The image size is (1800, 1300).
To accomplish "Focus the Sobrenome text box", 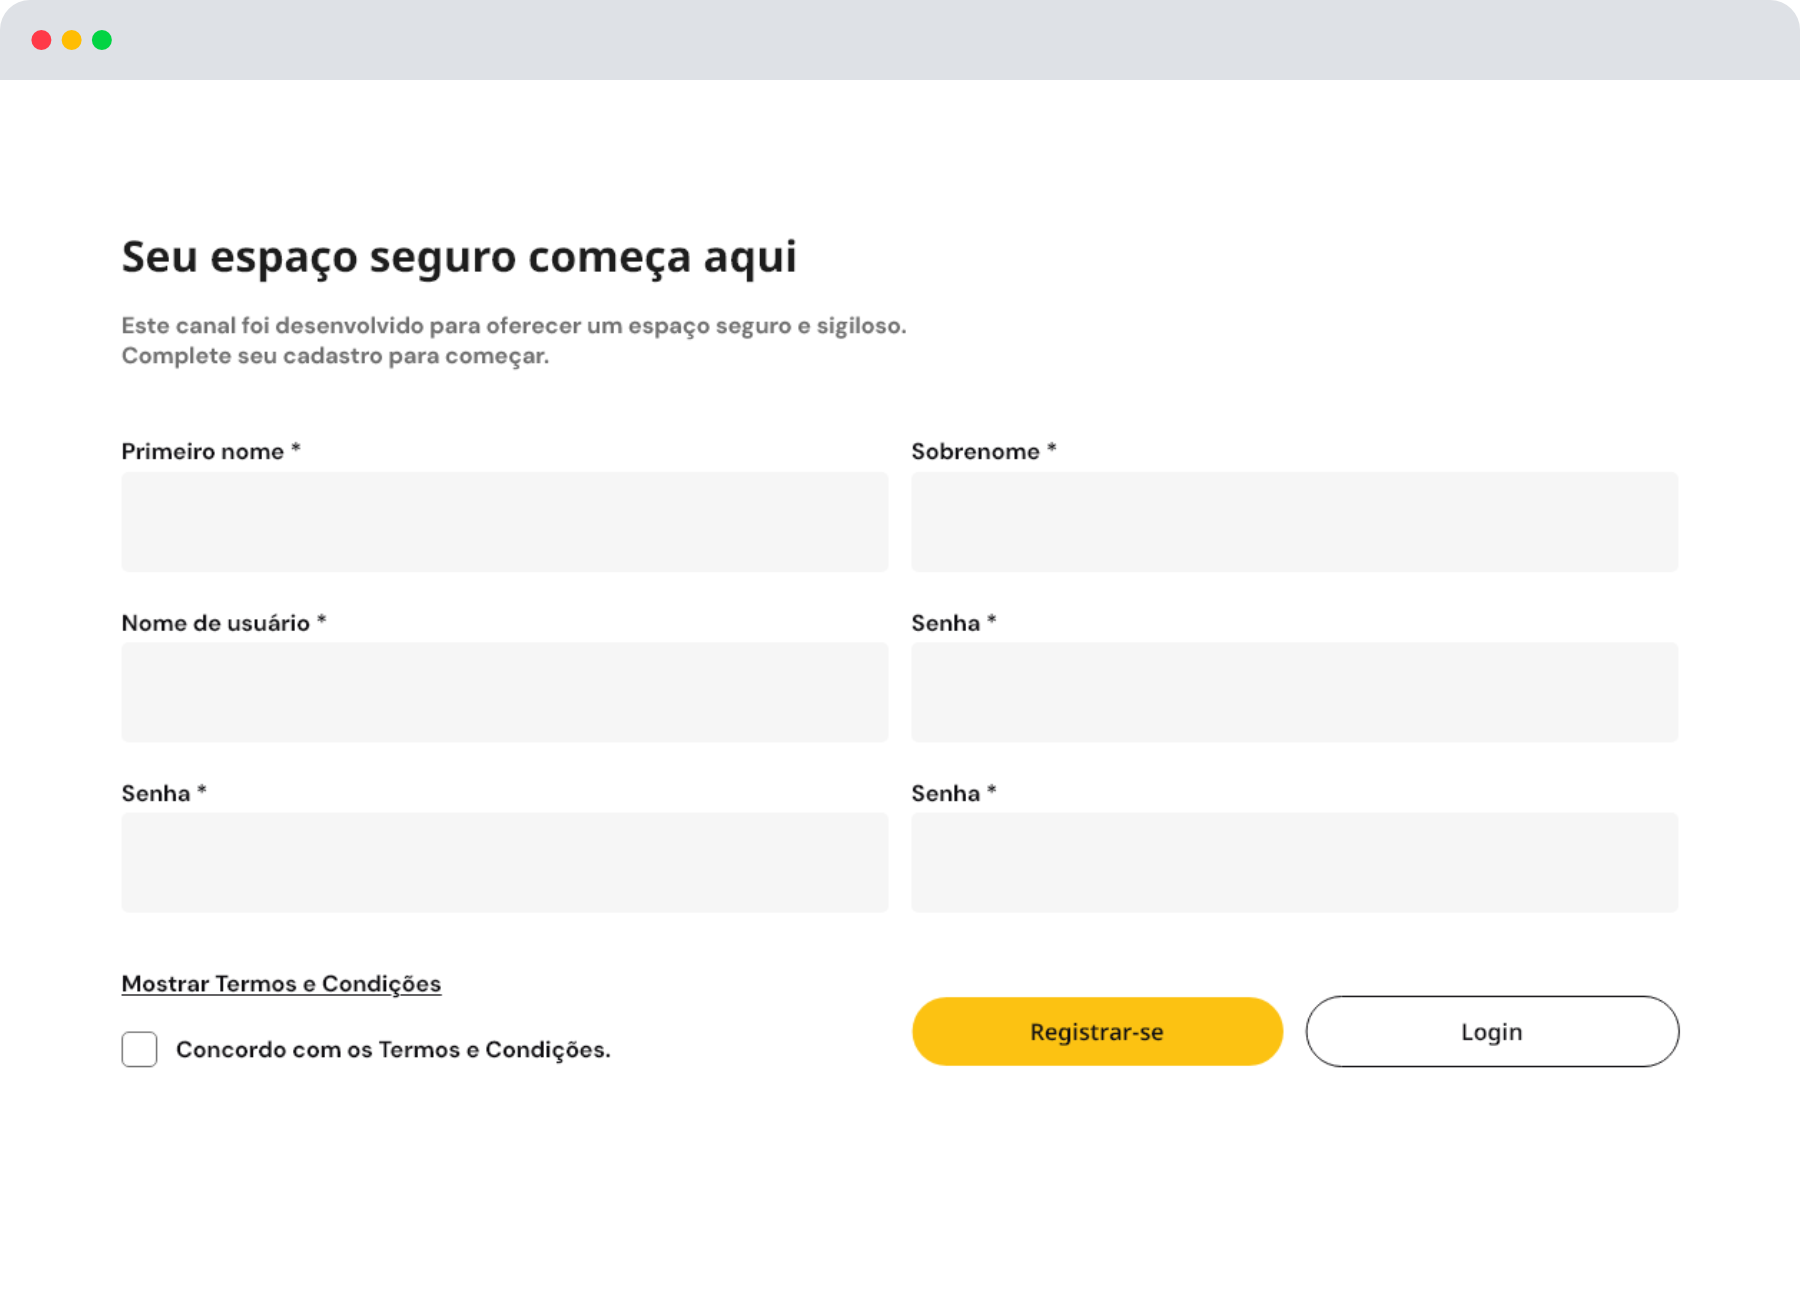I will coord(1294,522).
